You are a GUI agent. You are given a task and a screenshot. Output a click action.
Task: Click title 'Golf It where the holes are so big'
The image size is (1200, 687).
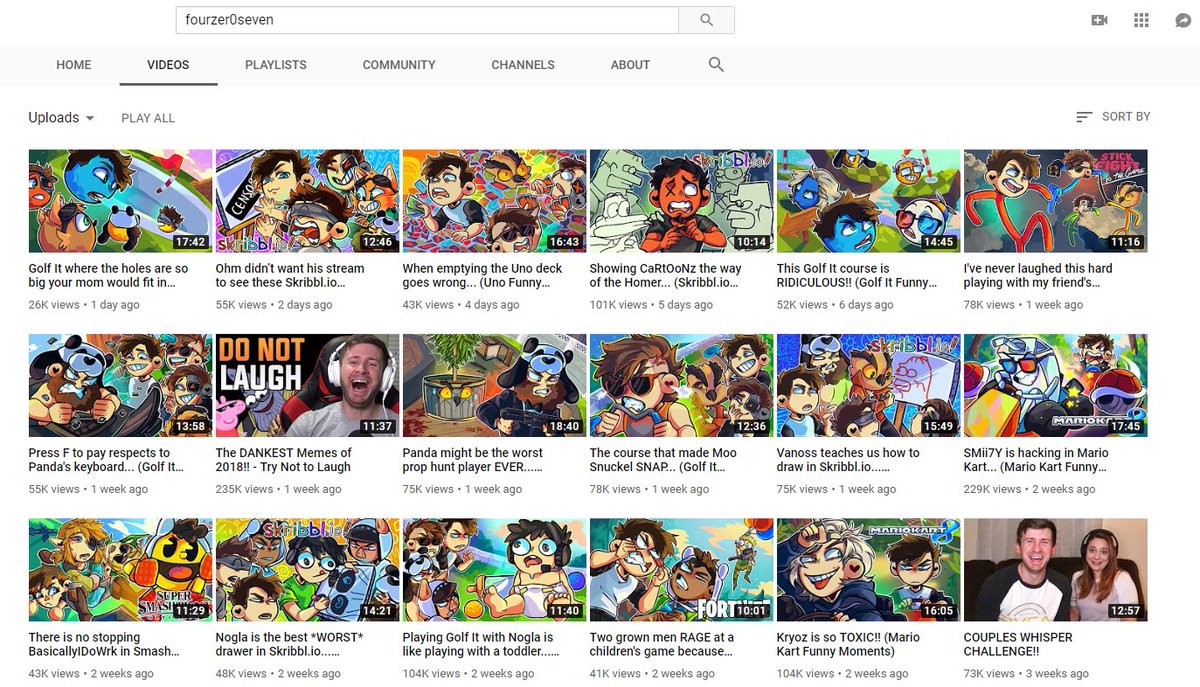108,276
